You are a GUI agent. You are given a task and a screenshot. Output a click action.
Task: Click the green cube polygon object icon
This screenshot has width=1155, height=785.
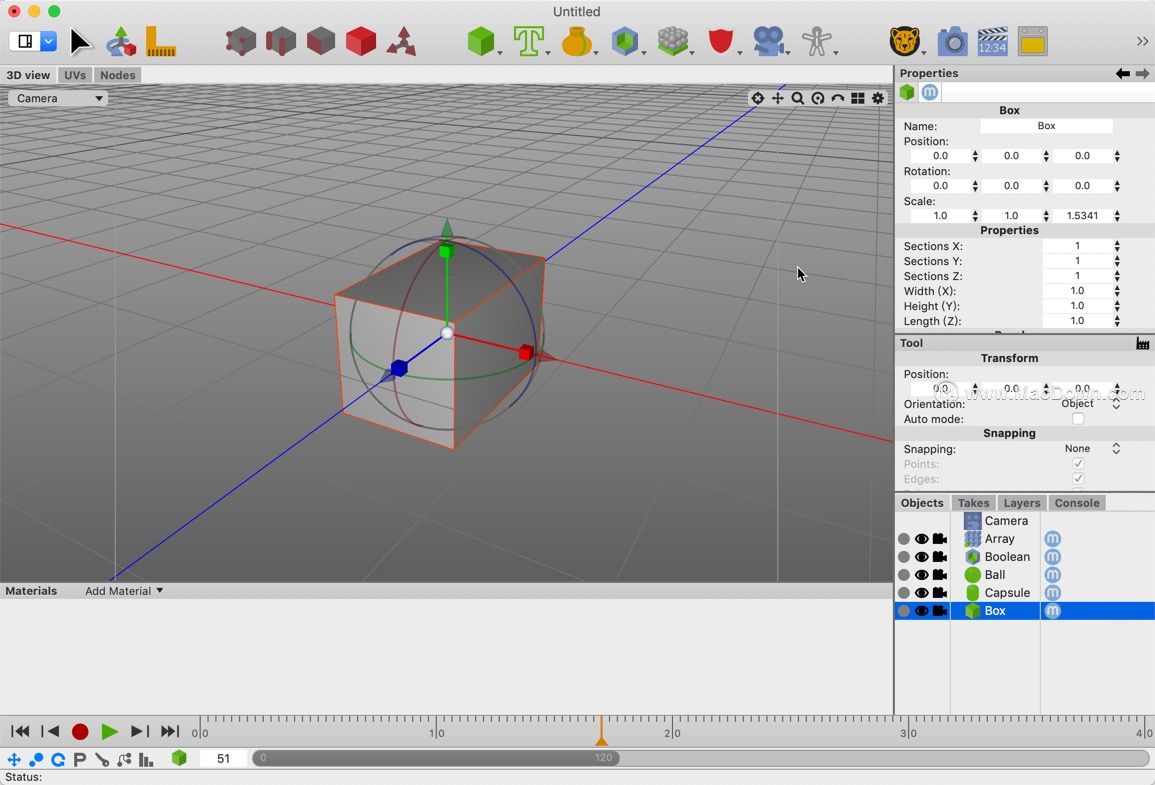483,41
